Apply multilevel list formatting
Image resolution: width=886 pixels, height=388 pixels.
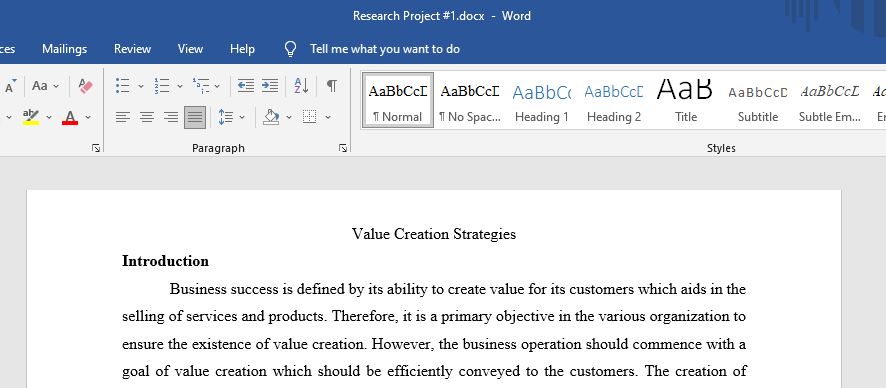coord(201,86)
